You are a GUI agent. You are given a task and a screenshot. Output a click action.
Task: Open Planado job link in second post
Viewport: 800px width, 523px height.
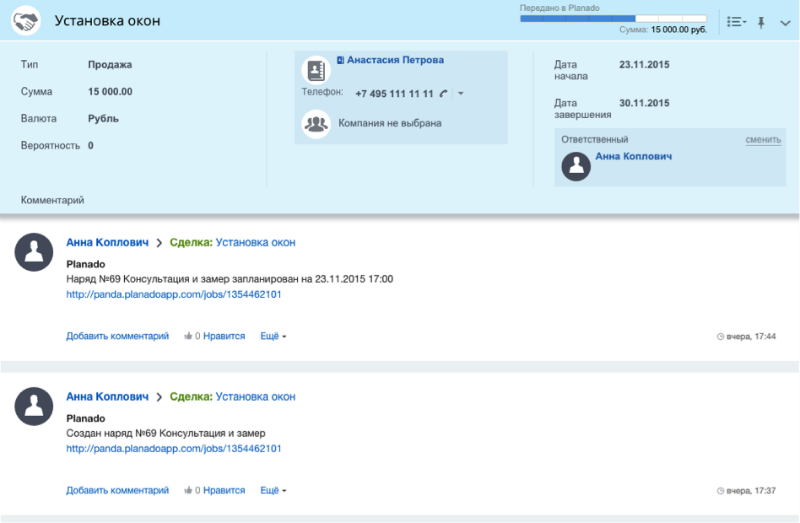173,449
